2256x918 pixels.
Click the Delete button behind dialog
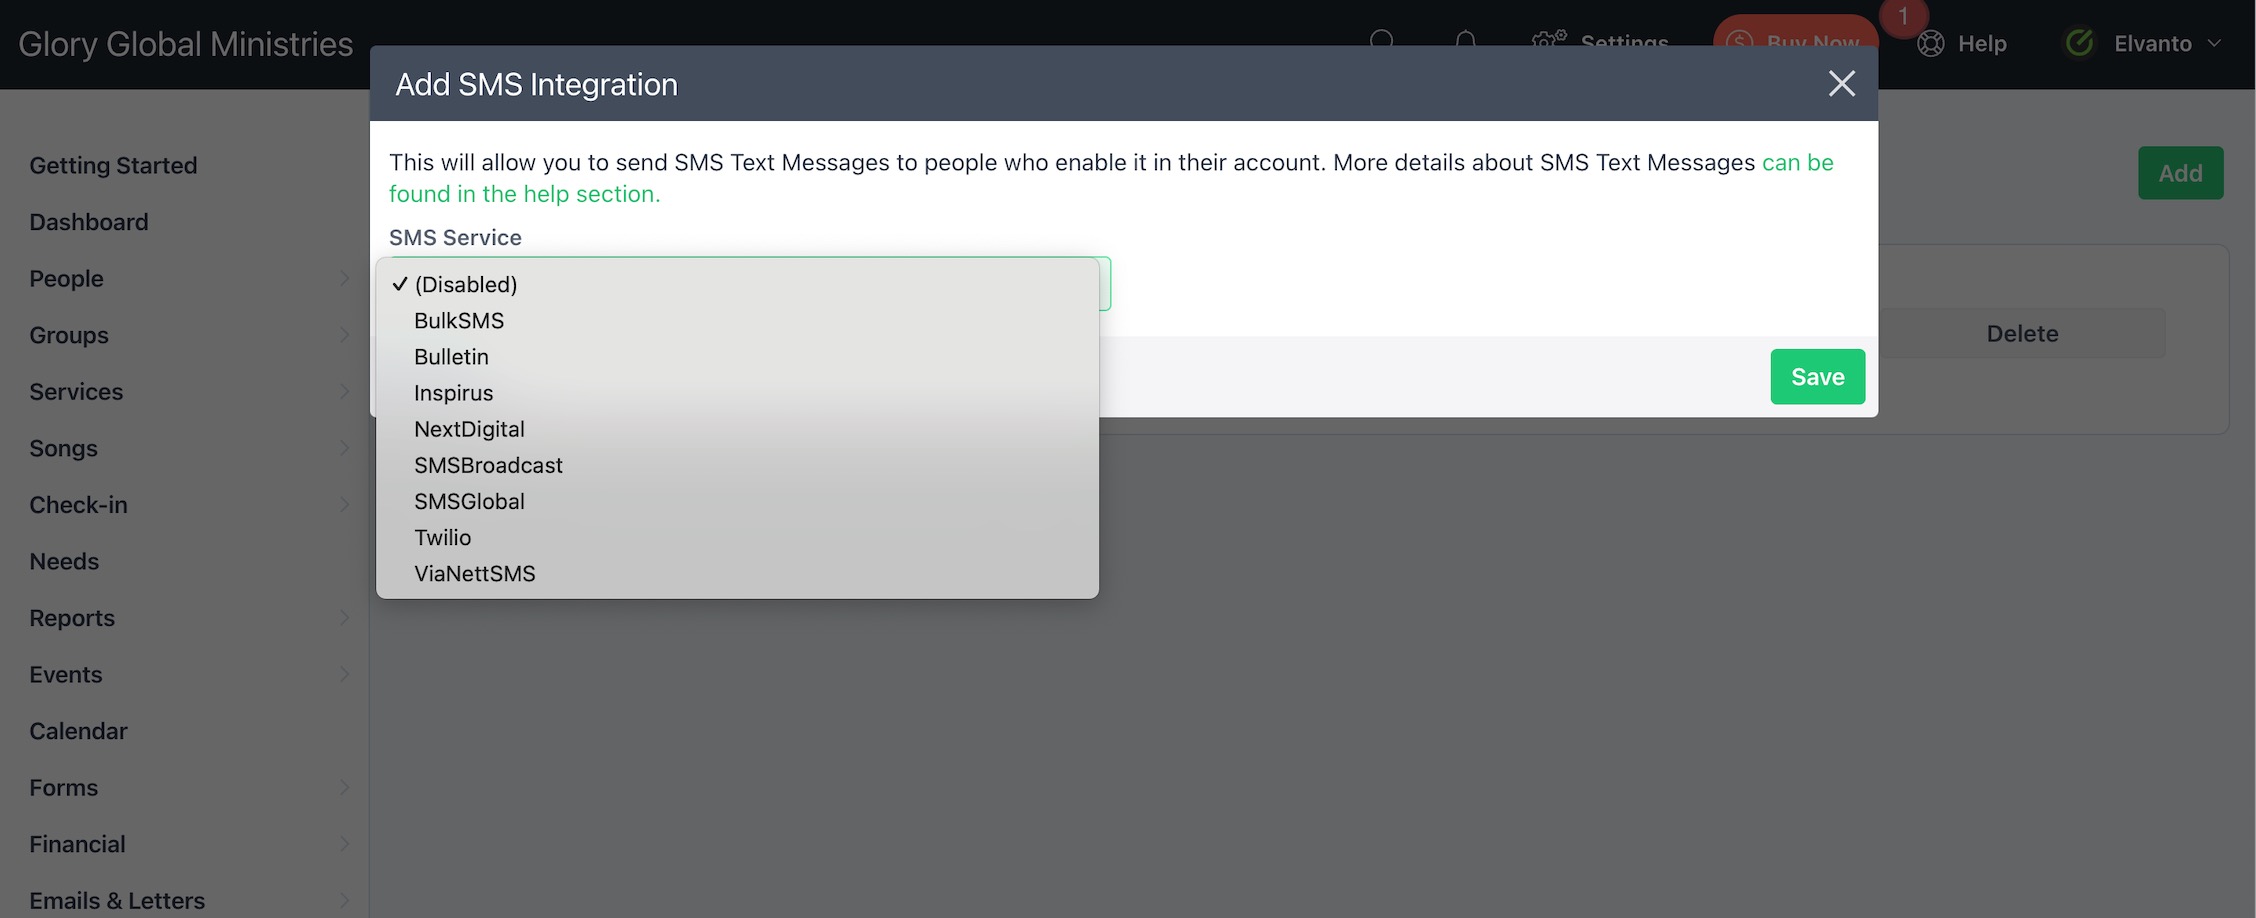tap(2022, 334)
